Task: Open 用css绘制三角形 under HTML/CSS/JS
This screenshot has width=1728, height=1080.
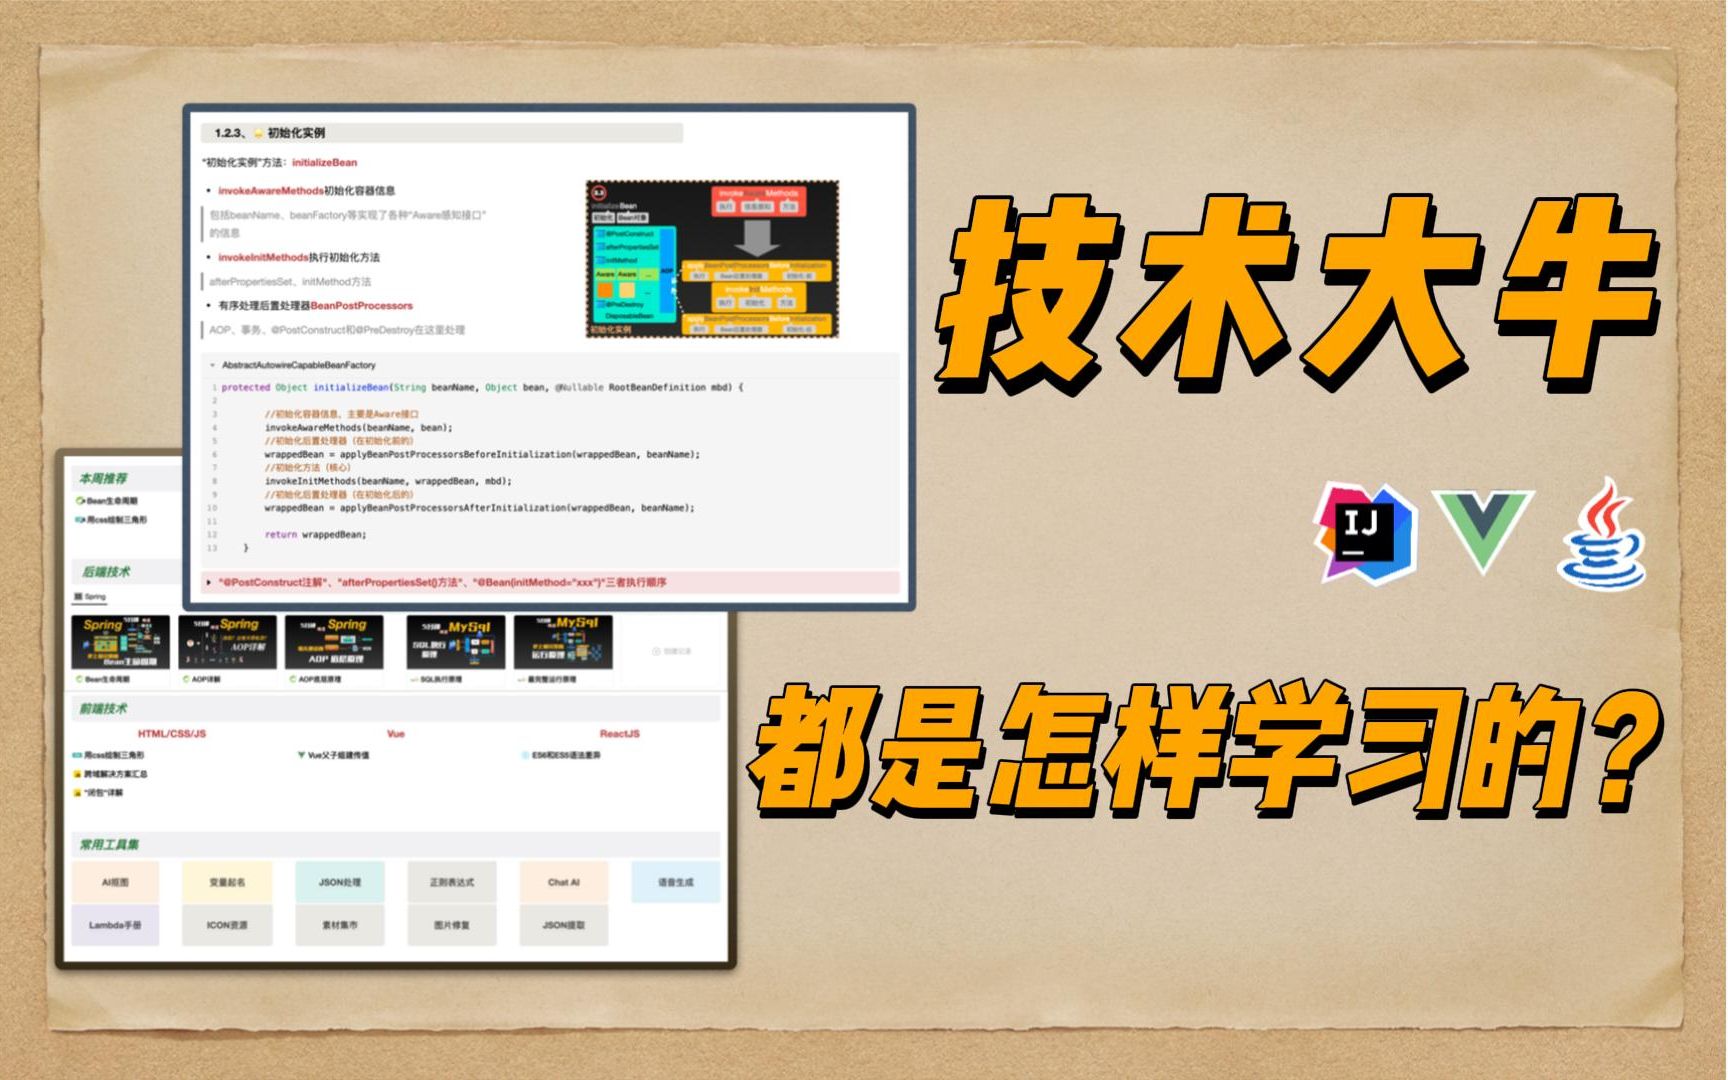Action: point(109,755)
